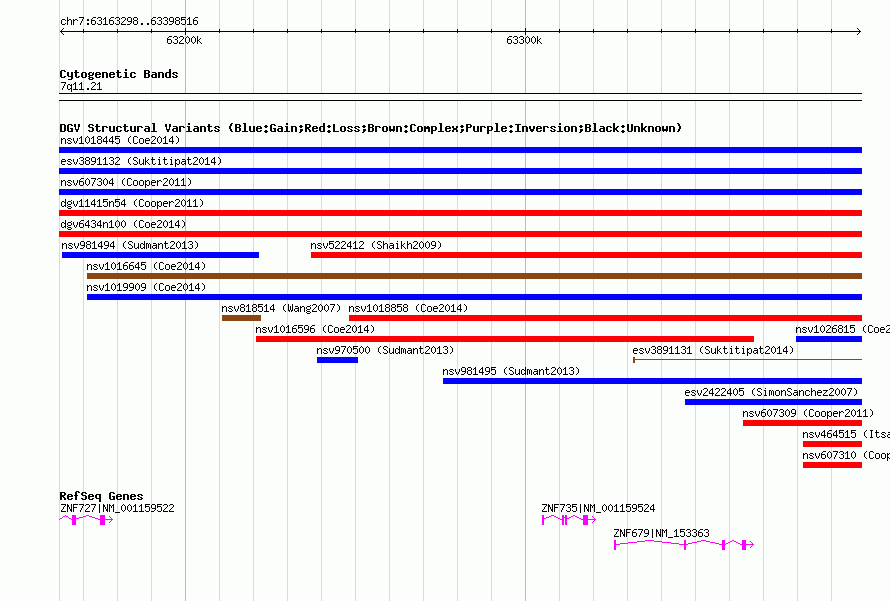Click the ZNF727 gene glyph

[x=86, y=520]
